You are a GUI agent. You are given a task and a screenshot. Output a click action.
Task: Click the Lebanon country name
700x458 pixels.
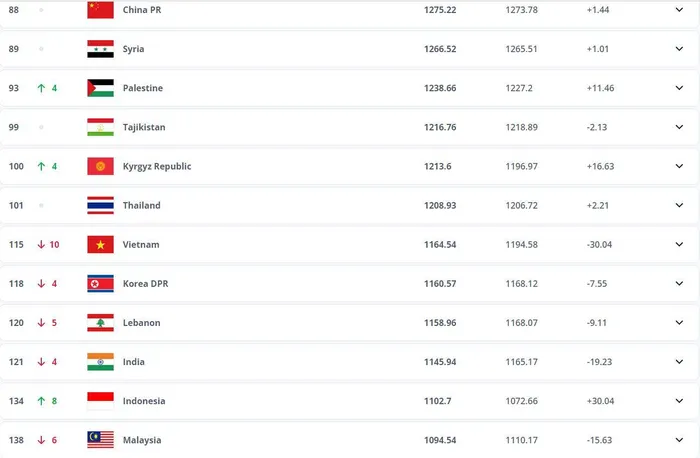pyautogui.click(x=142, y=323)
